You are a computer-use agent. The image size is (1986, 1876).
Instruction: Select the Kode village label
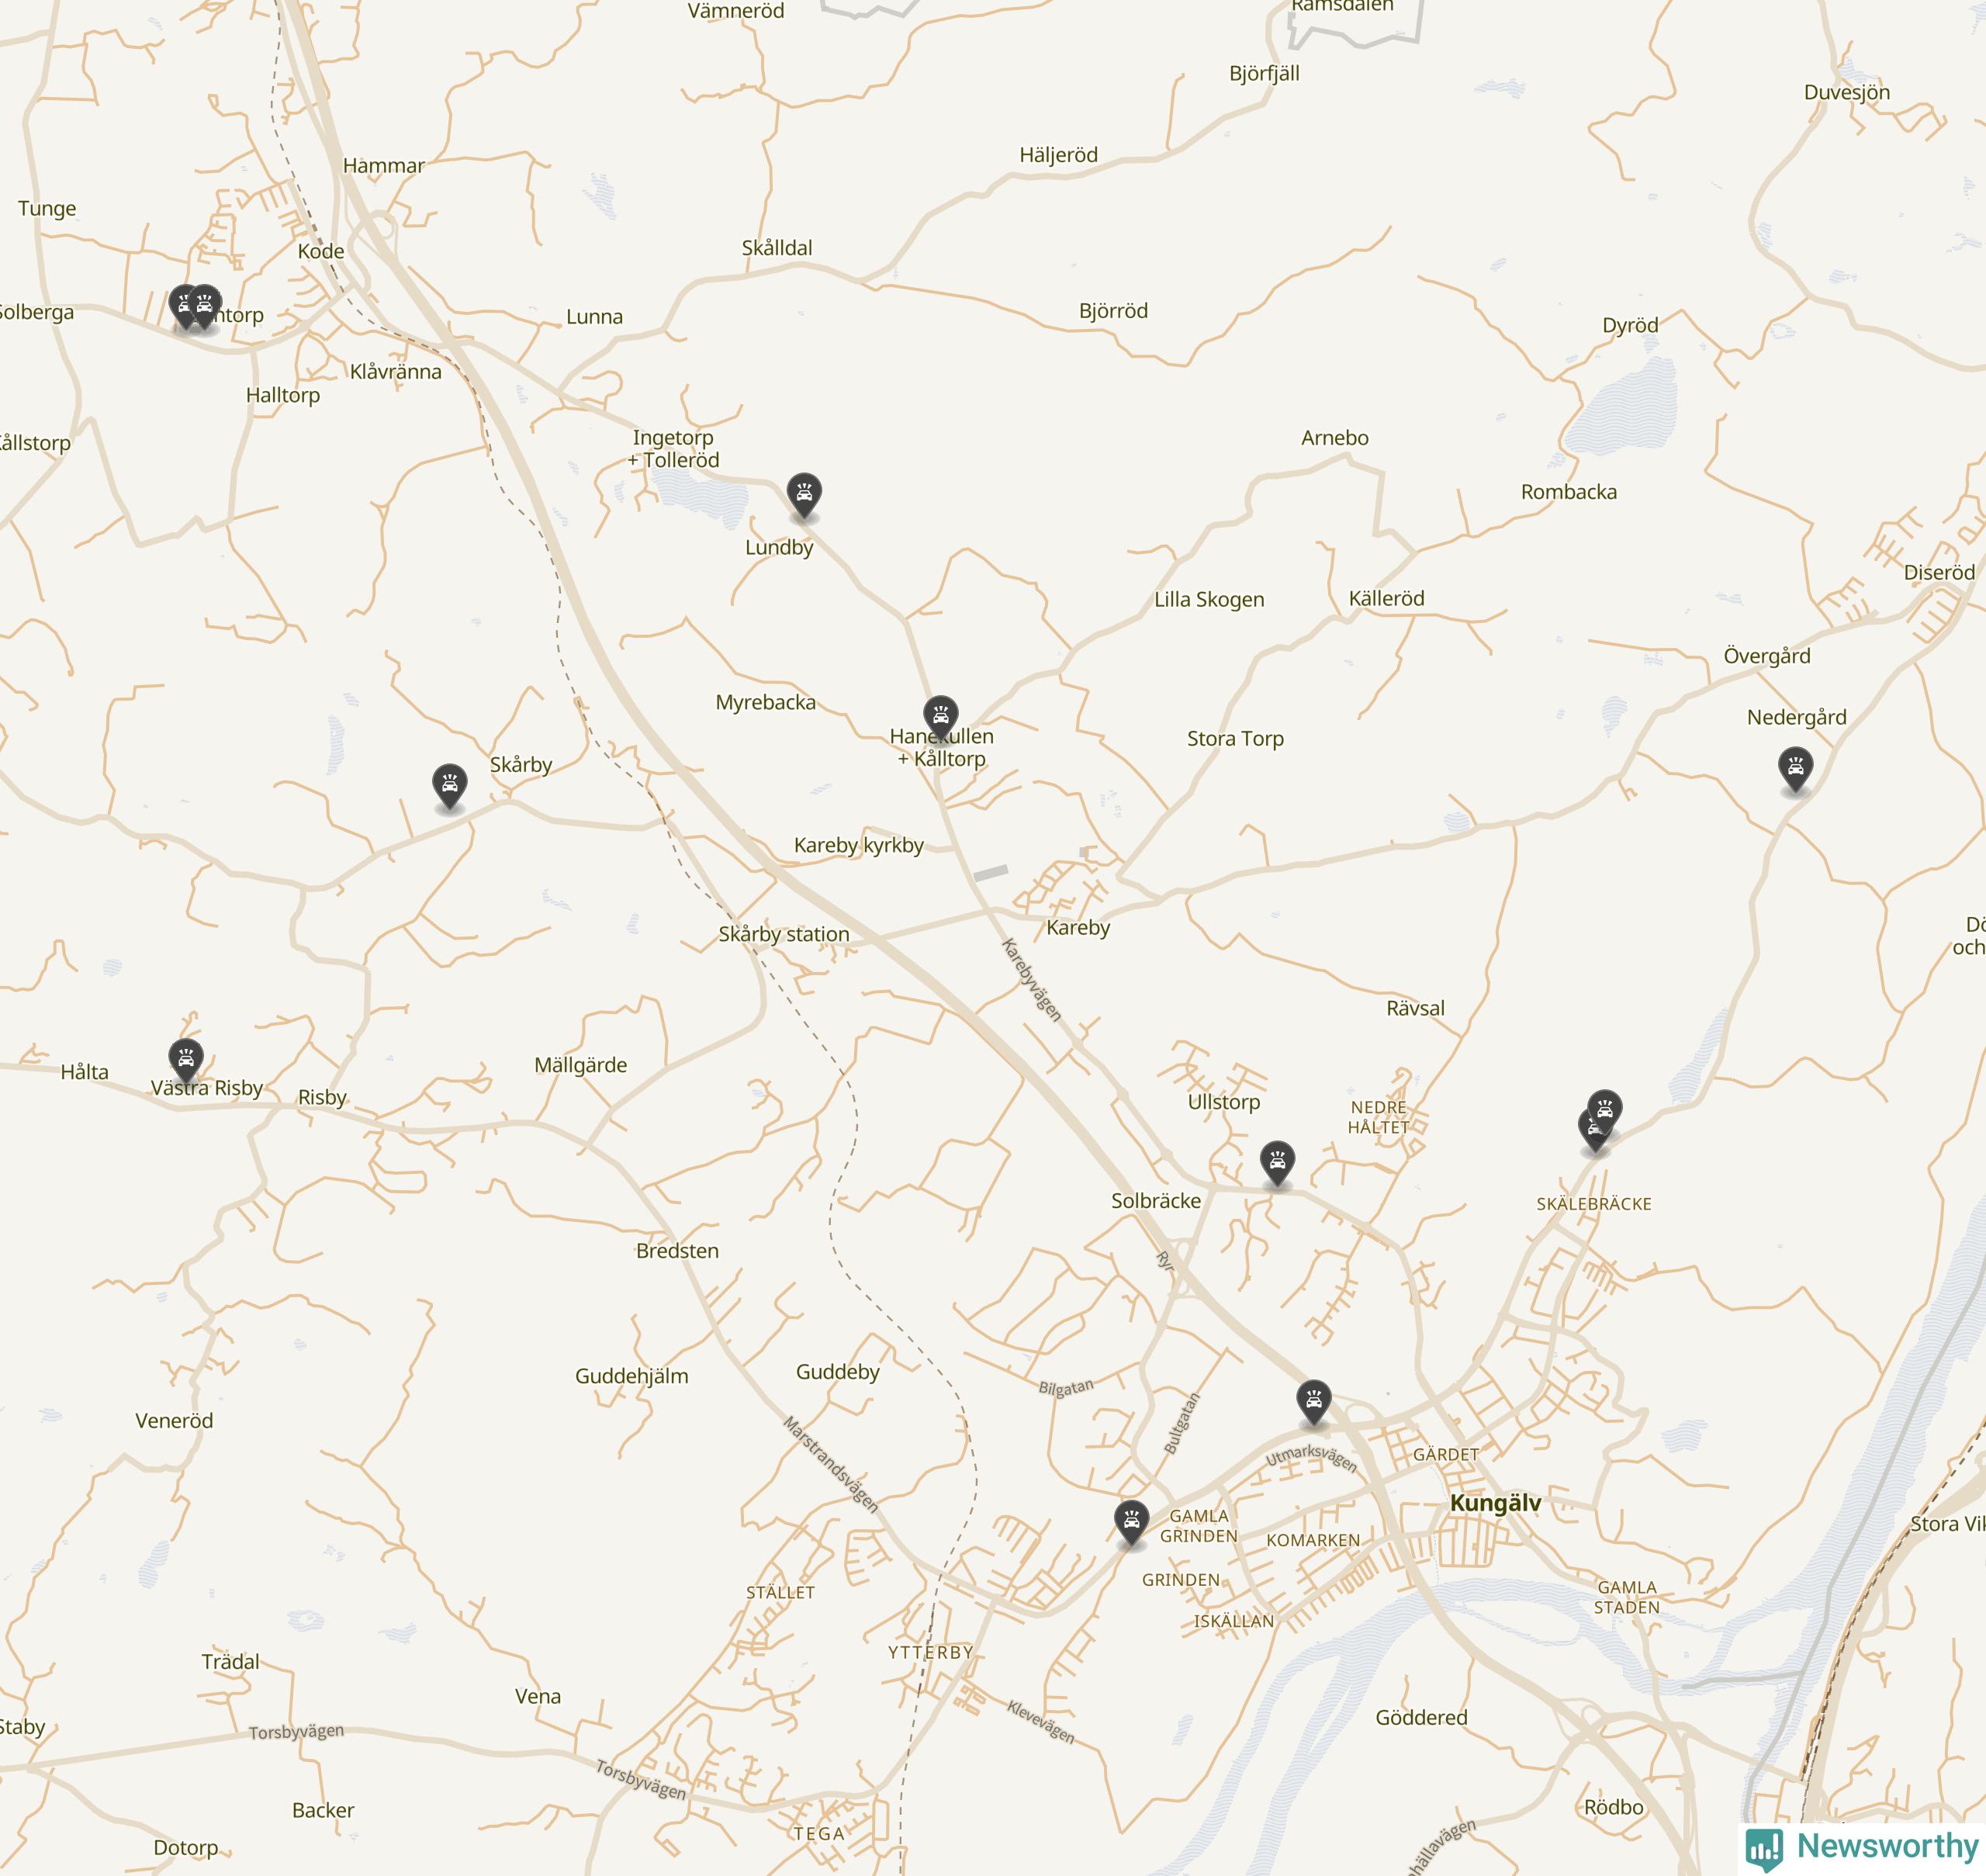click(321, 251)
